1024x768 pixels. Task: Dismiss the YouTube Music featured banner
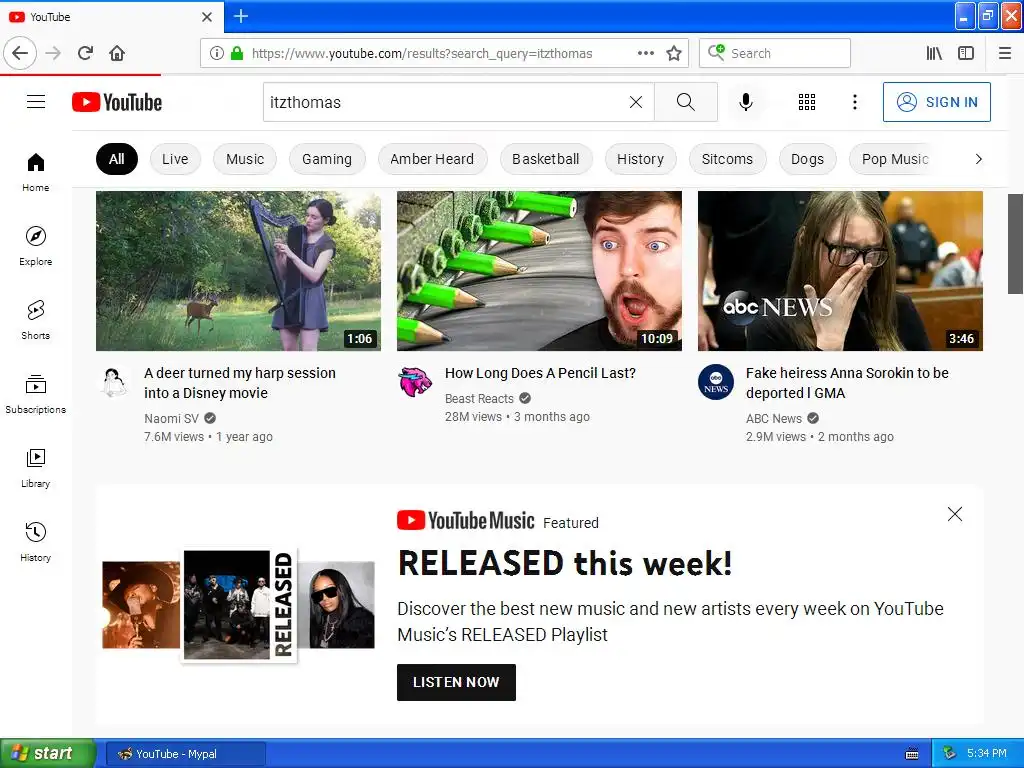955,514
